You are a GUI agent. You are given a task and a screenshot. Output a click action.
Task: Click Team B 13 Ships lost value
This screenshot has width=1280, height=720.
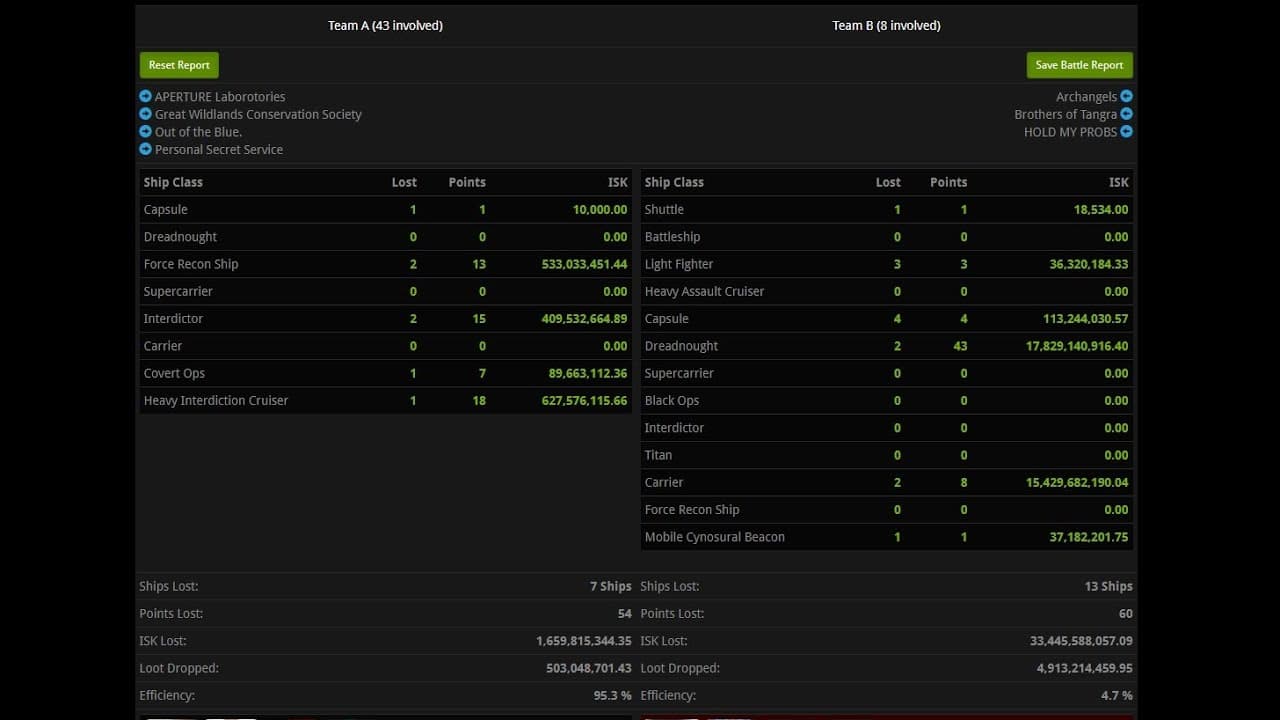(x=1109, y=586)
